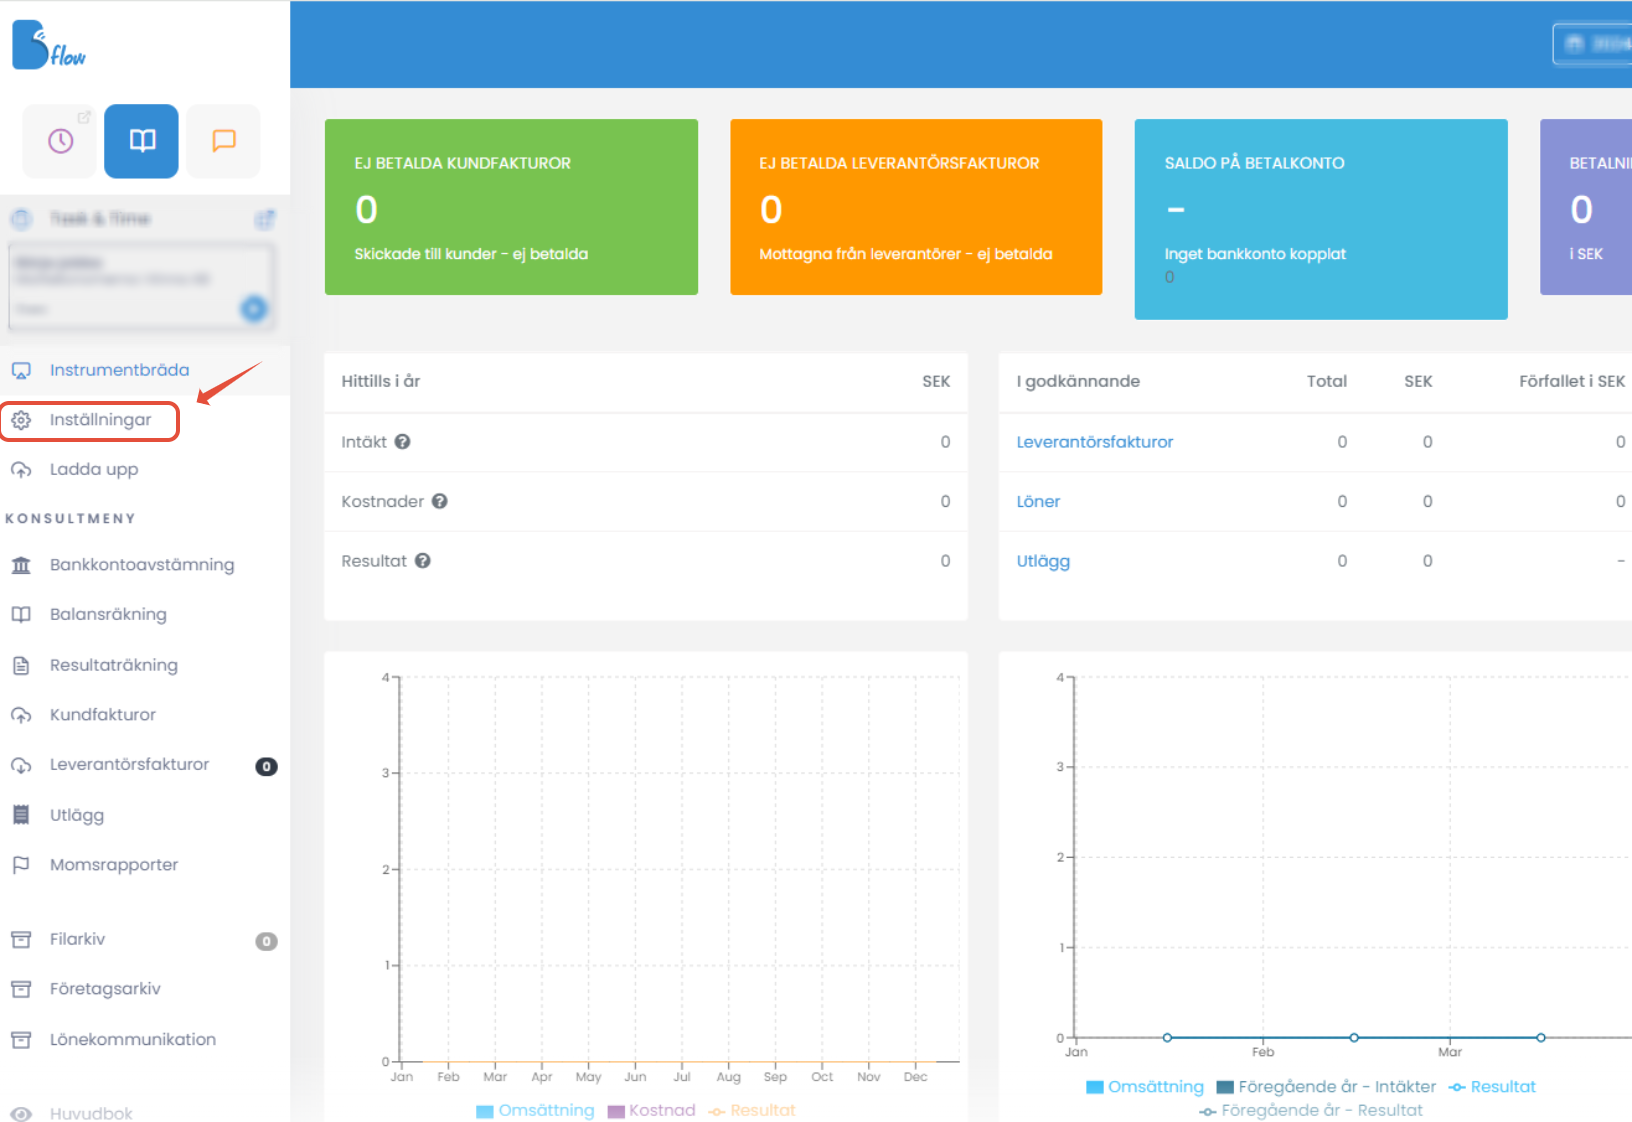Select the open book accounting icon
This screenshot has width=1632, height=1122.
click(142, 141)
